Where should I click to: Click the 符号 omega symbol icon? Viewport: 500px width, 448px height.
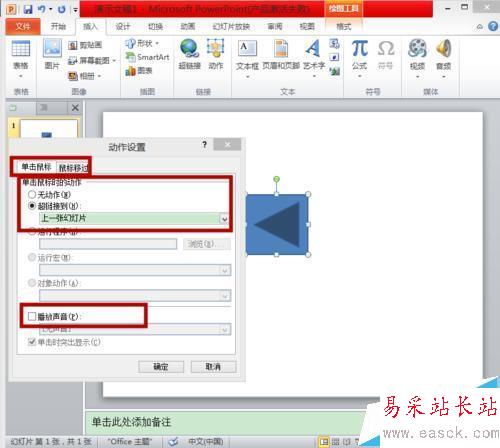(x=386, y=49)
